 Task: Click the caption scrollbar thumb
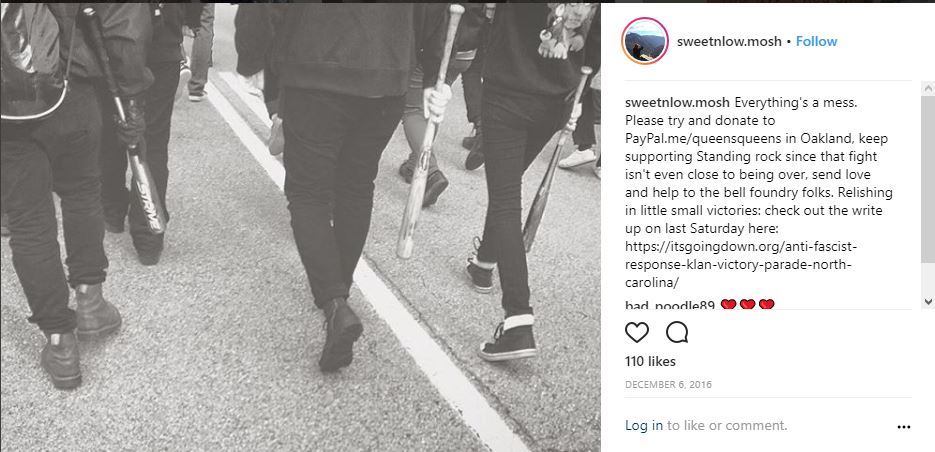point(928,179)
